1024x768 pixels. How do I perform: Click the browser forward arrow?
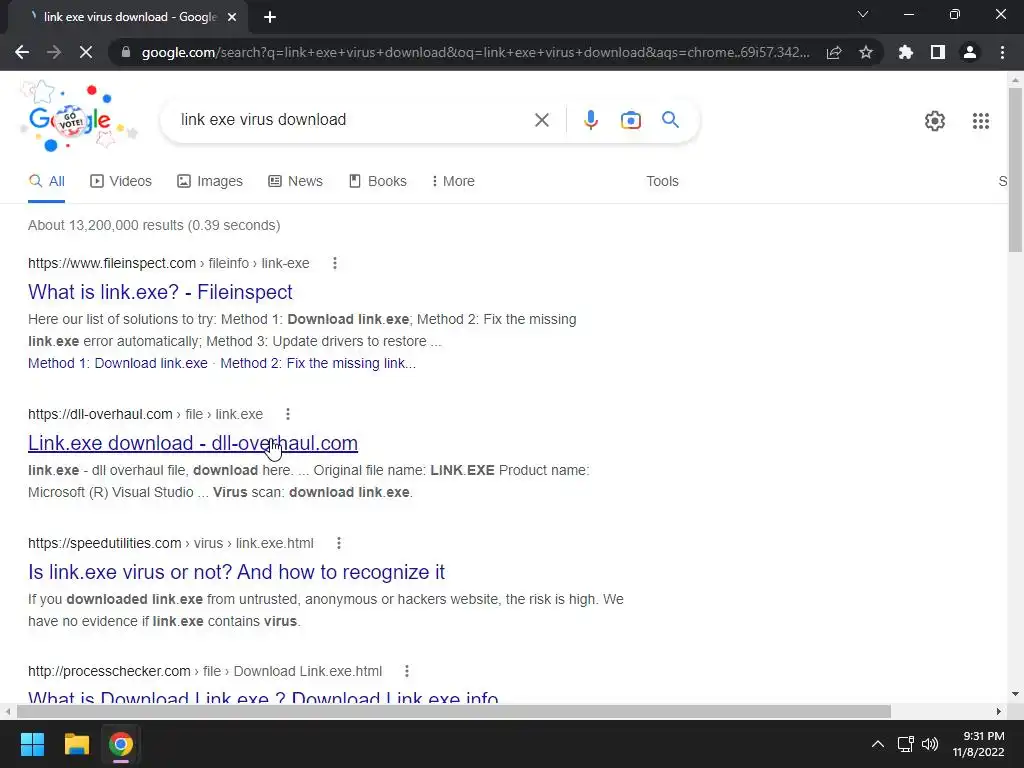[54, 52]
